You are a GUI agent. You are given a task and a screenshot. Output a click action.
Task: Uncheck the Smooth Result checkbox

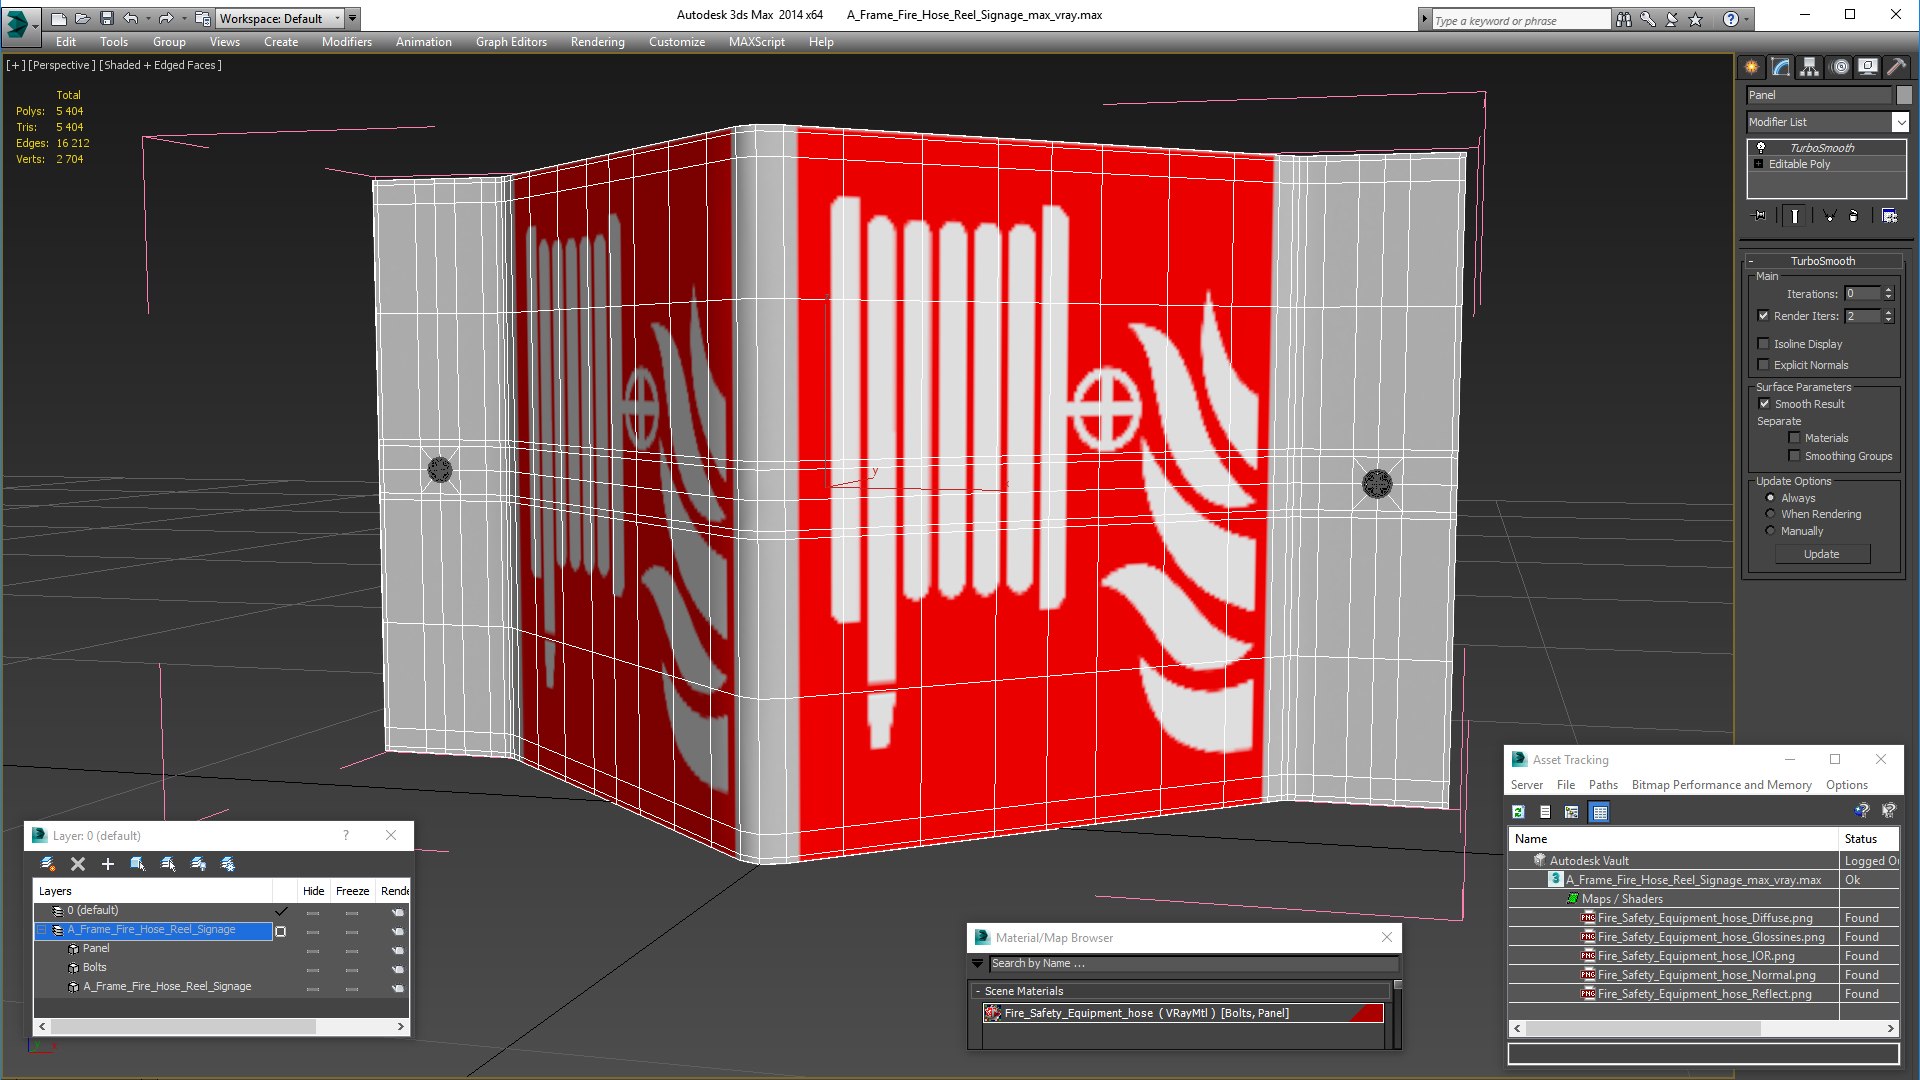click(1764, 404)
